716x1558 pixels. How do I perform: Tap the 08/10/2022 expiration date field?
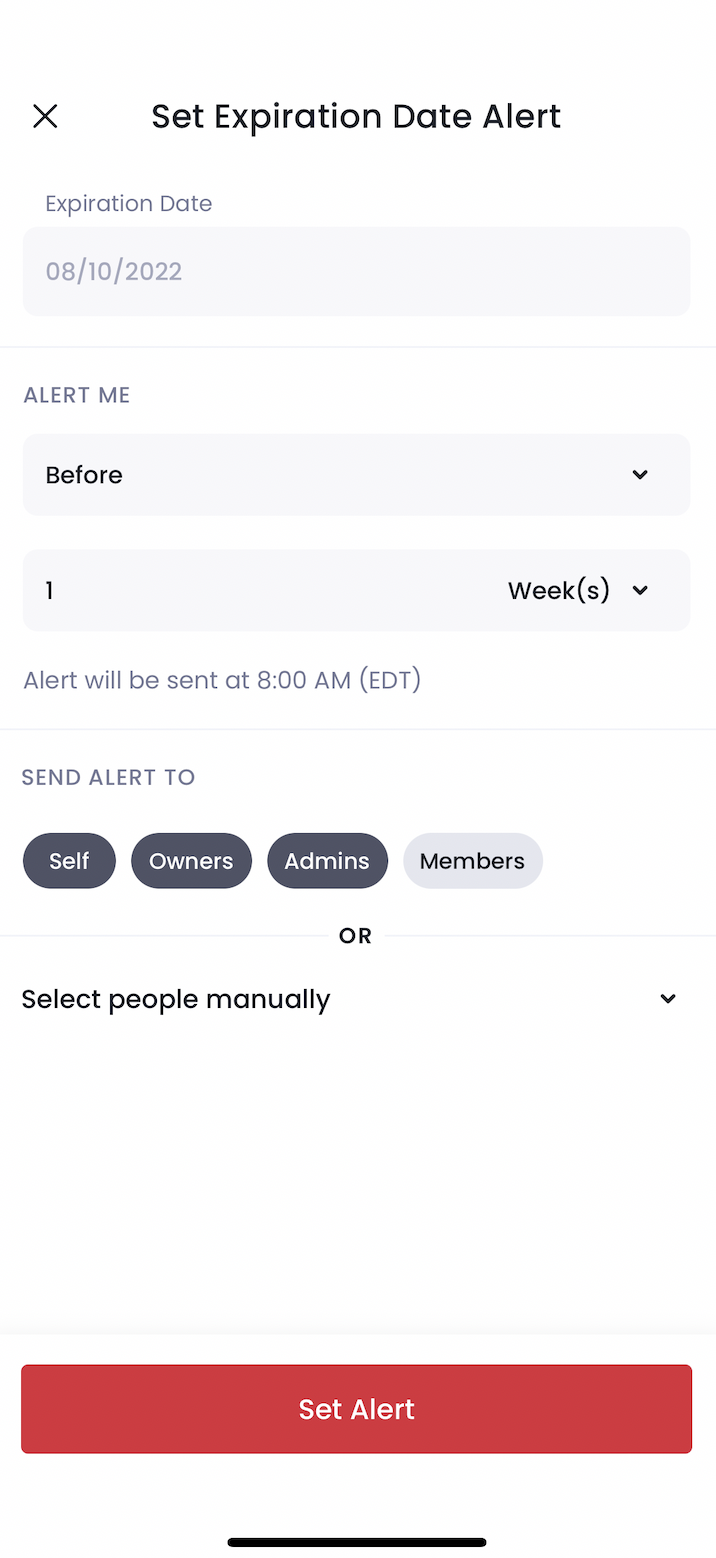tap(356, 271)
